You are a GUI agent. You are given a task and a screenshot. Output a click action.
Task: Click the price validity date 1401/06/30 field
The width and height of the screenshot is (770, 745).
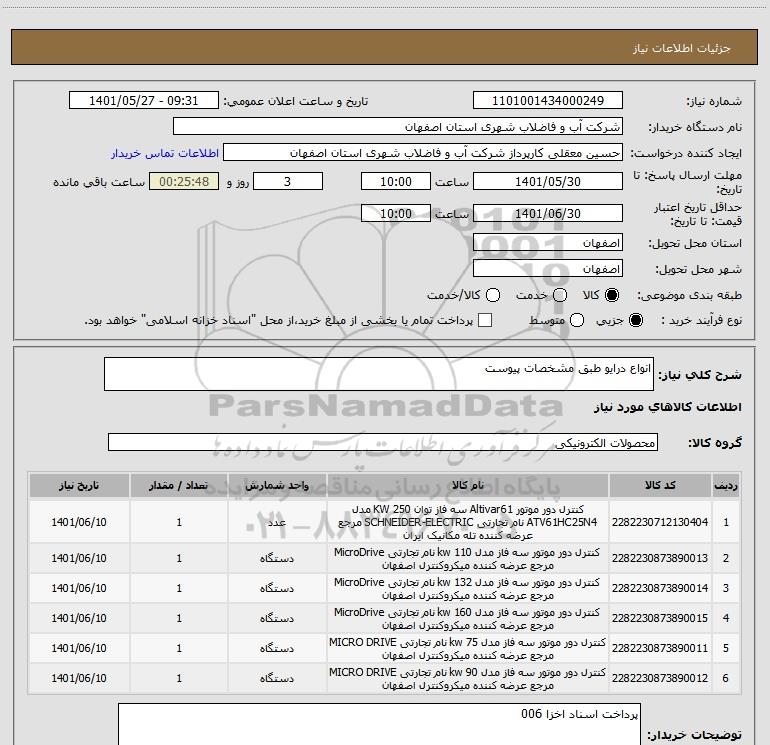548,213
